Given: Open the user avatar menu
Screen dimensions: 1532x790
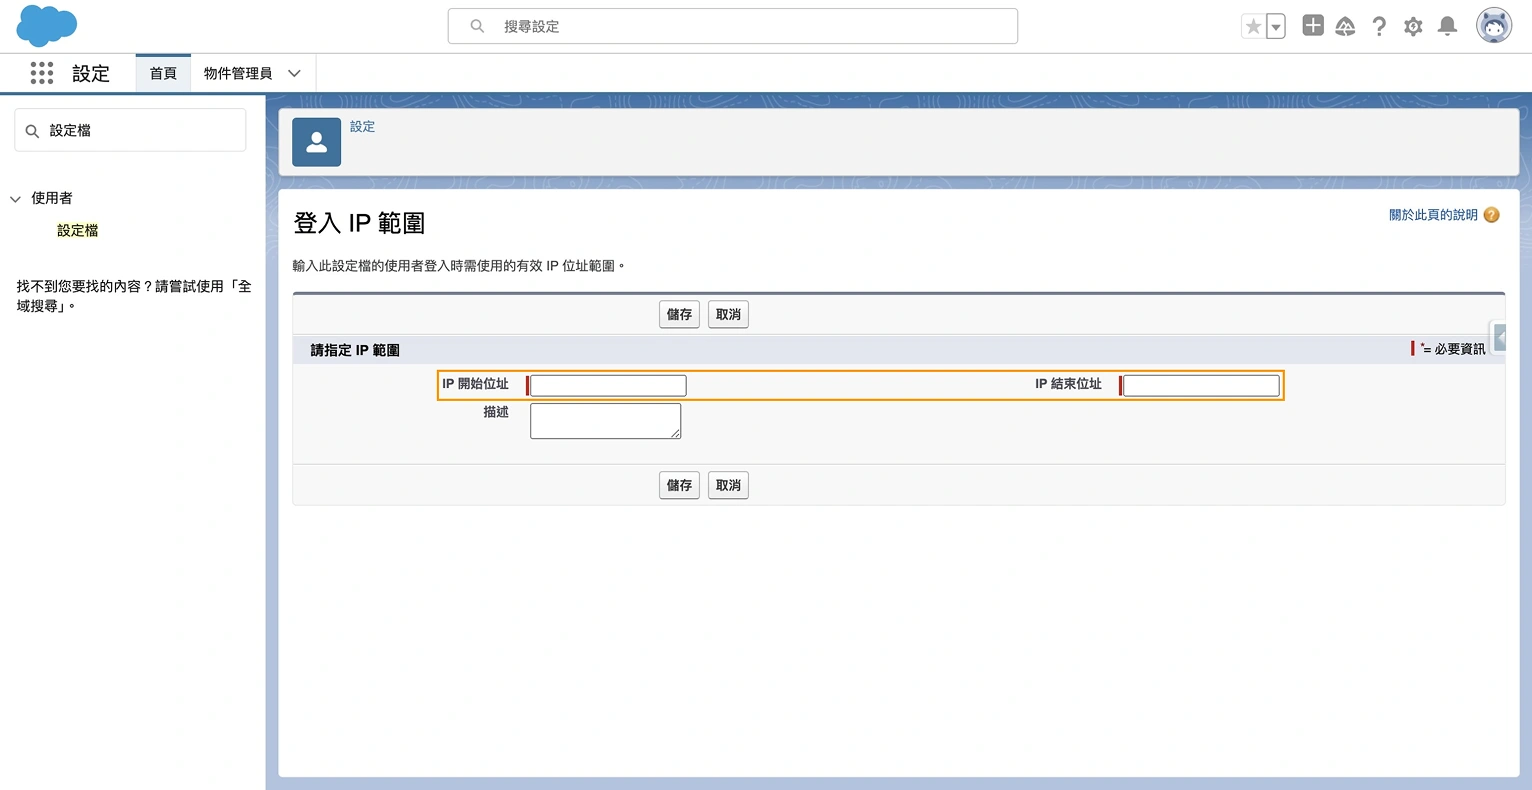Looking at the screenshot, I should [x=1493, y=26].
